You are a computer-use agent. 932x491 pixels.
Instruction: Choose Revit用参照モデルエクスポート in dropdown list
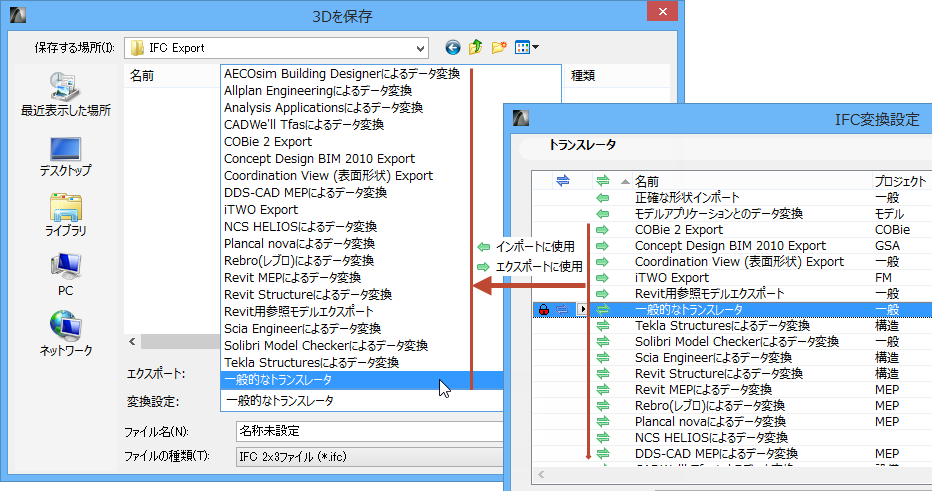pos(298,311)
